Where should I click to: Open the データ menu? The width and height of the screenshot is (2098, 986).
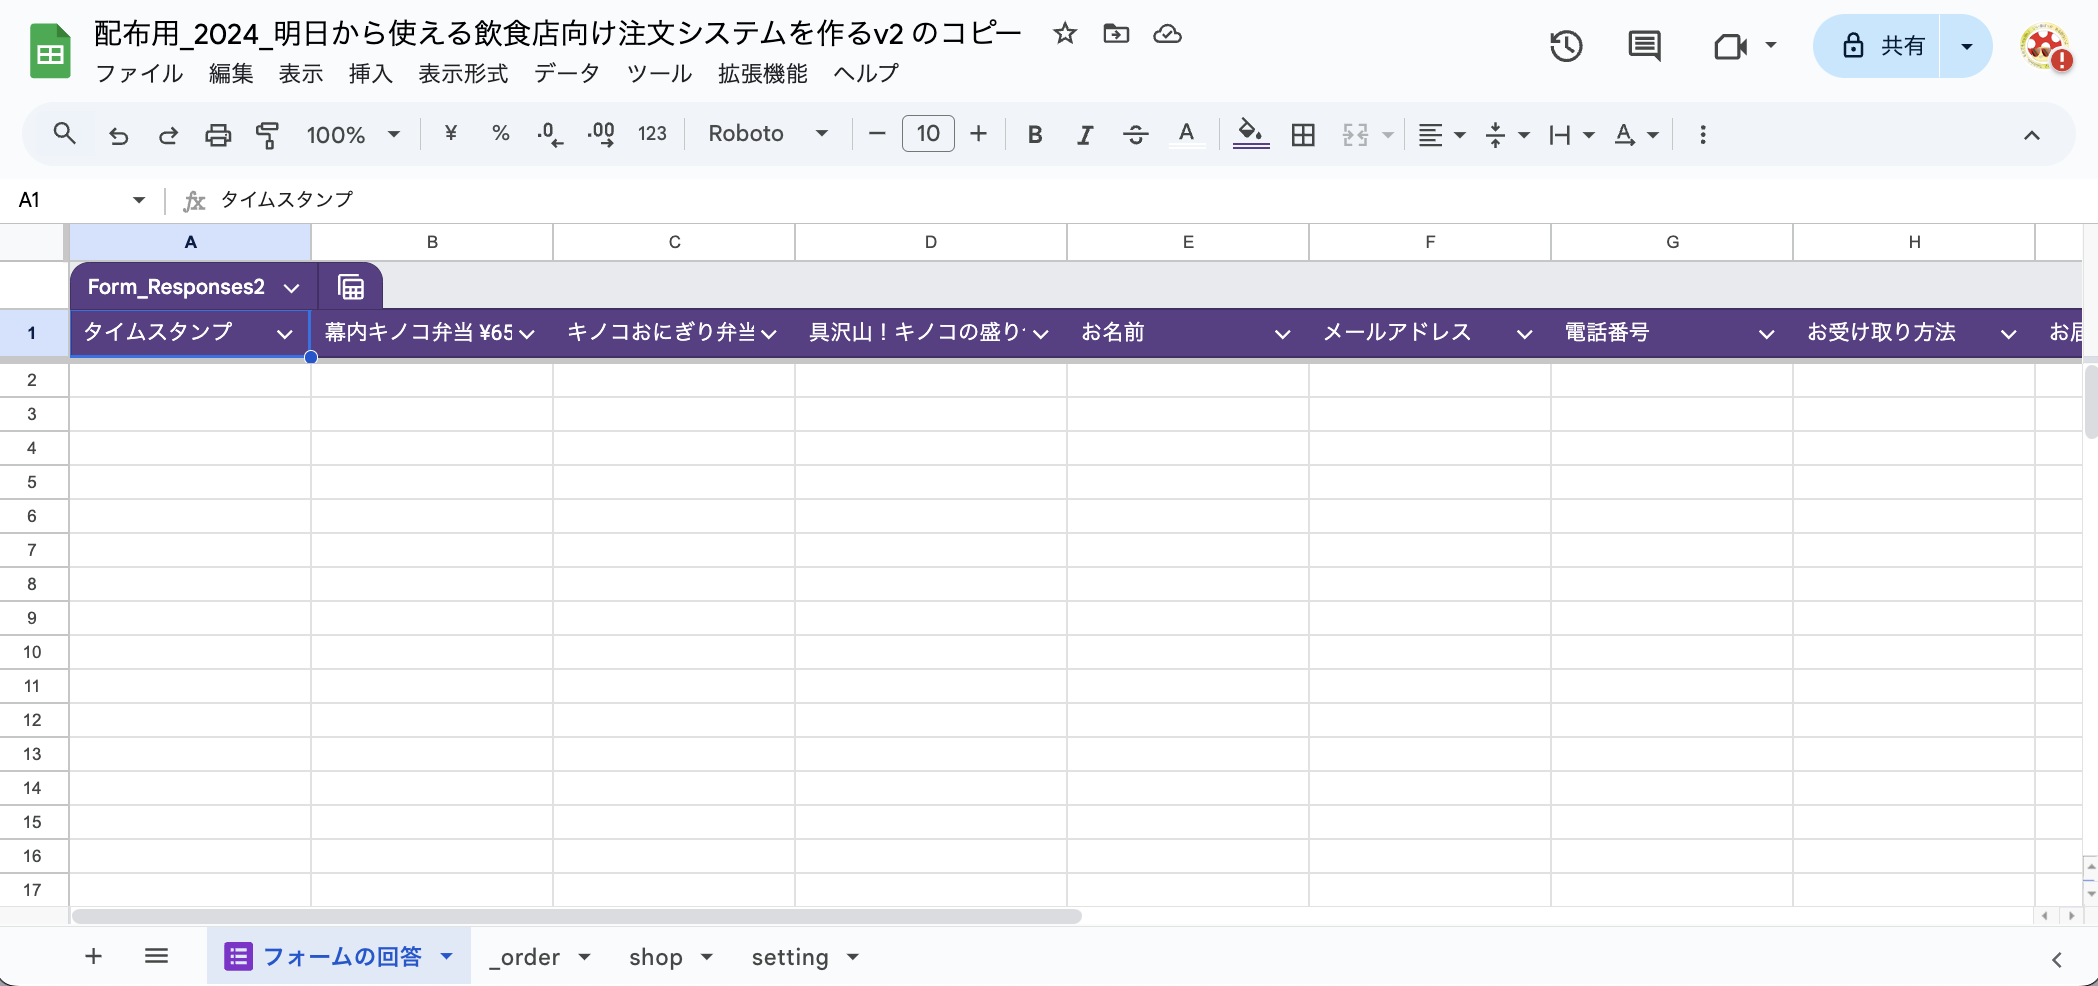click(x=566, y=73)
